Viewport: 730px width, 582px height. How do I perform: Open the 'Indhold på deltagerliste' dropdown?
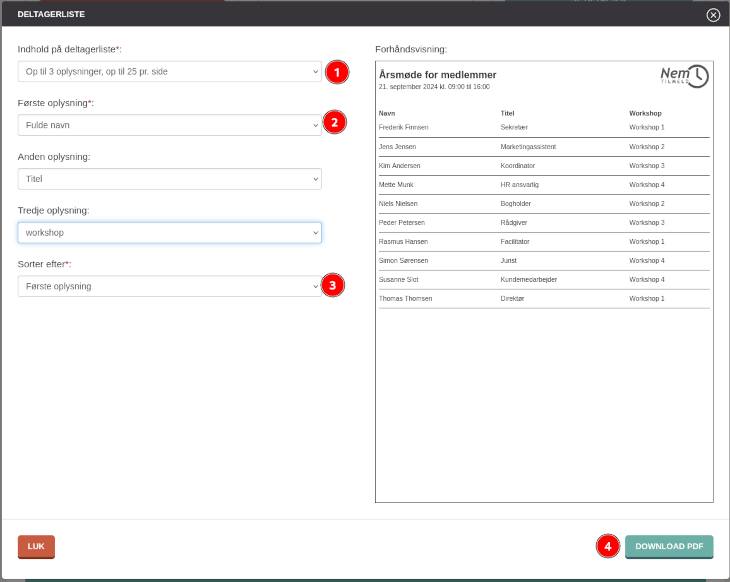point(169,72)
